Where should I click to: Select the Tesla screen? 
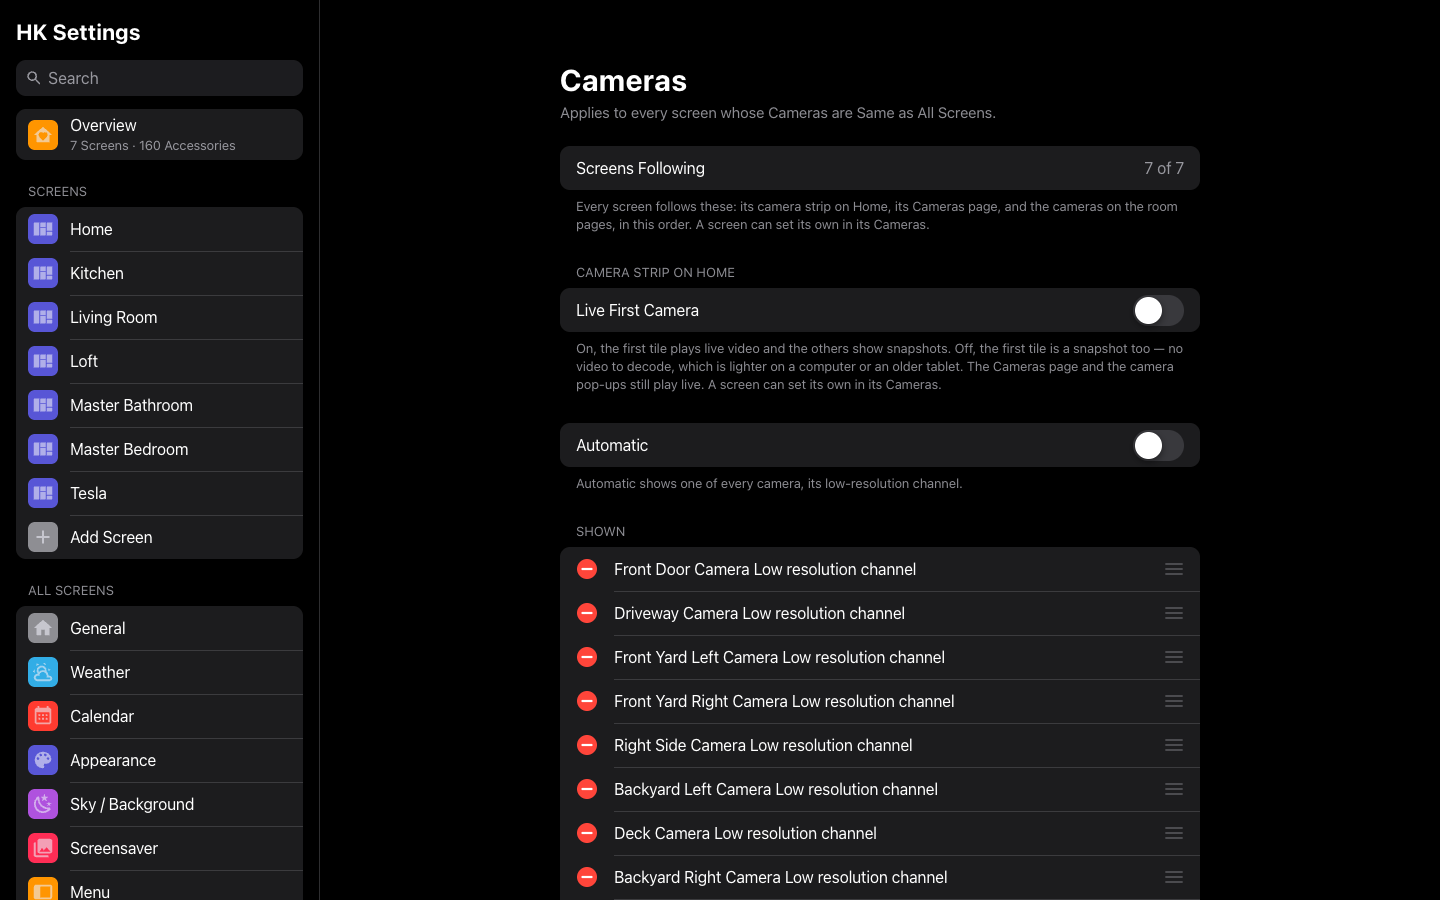(x=159, y=493)
